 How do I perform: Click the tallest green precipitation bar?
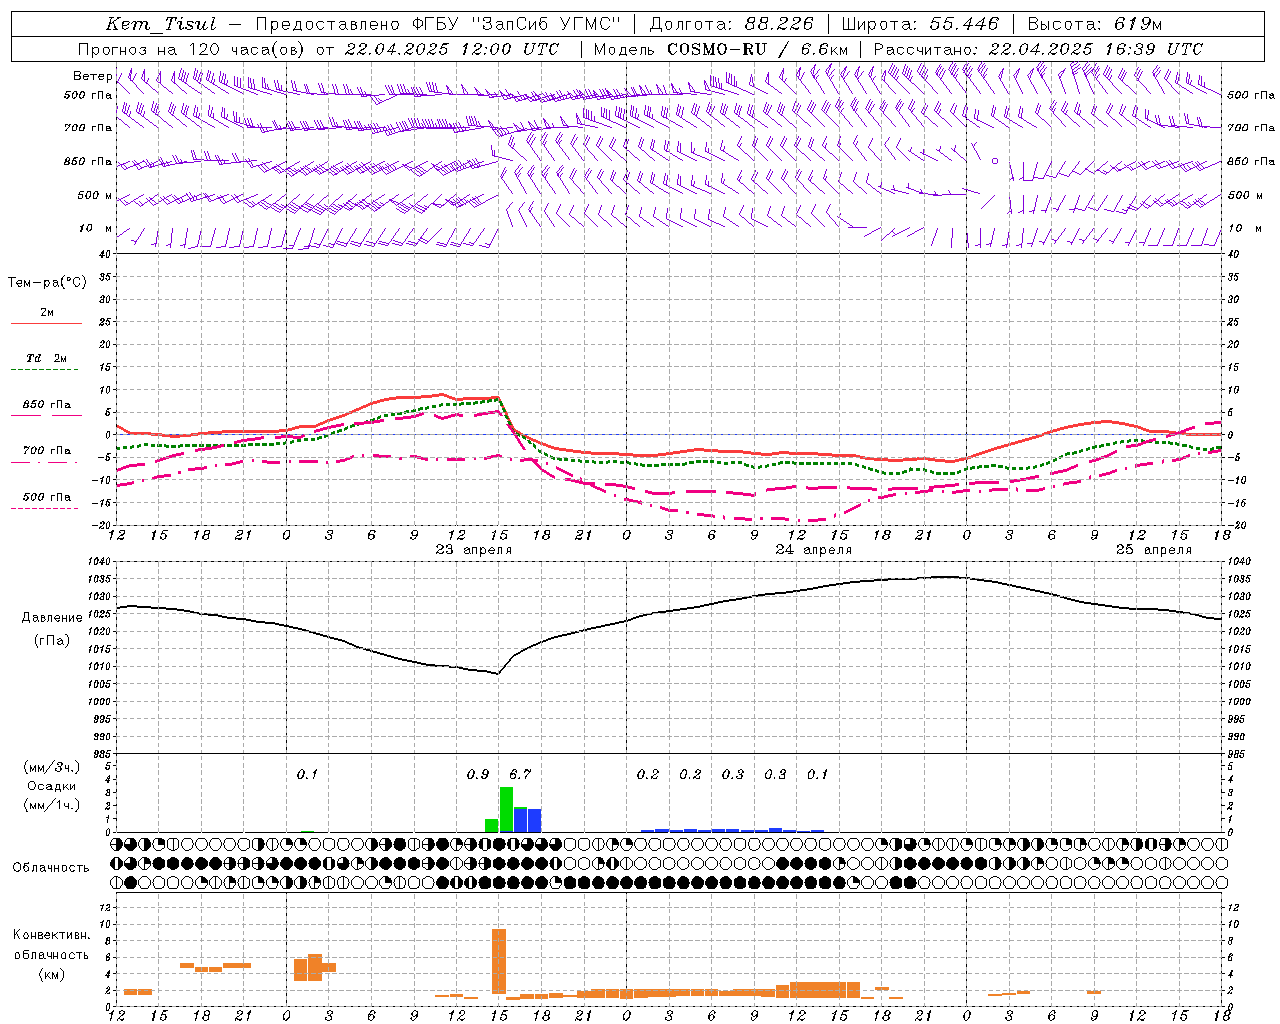(506, 810)
